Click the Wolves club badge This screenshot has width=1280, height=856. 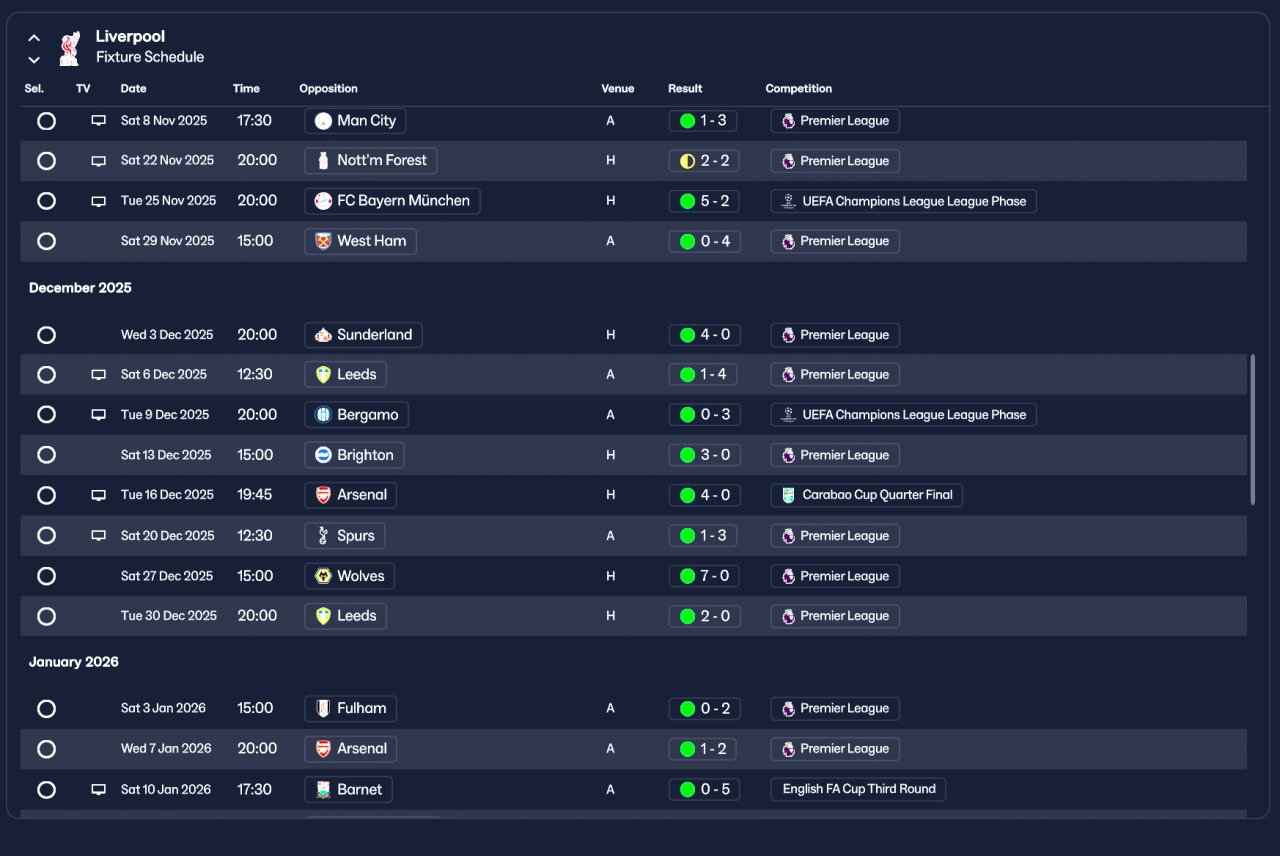point(323,576)
